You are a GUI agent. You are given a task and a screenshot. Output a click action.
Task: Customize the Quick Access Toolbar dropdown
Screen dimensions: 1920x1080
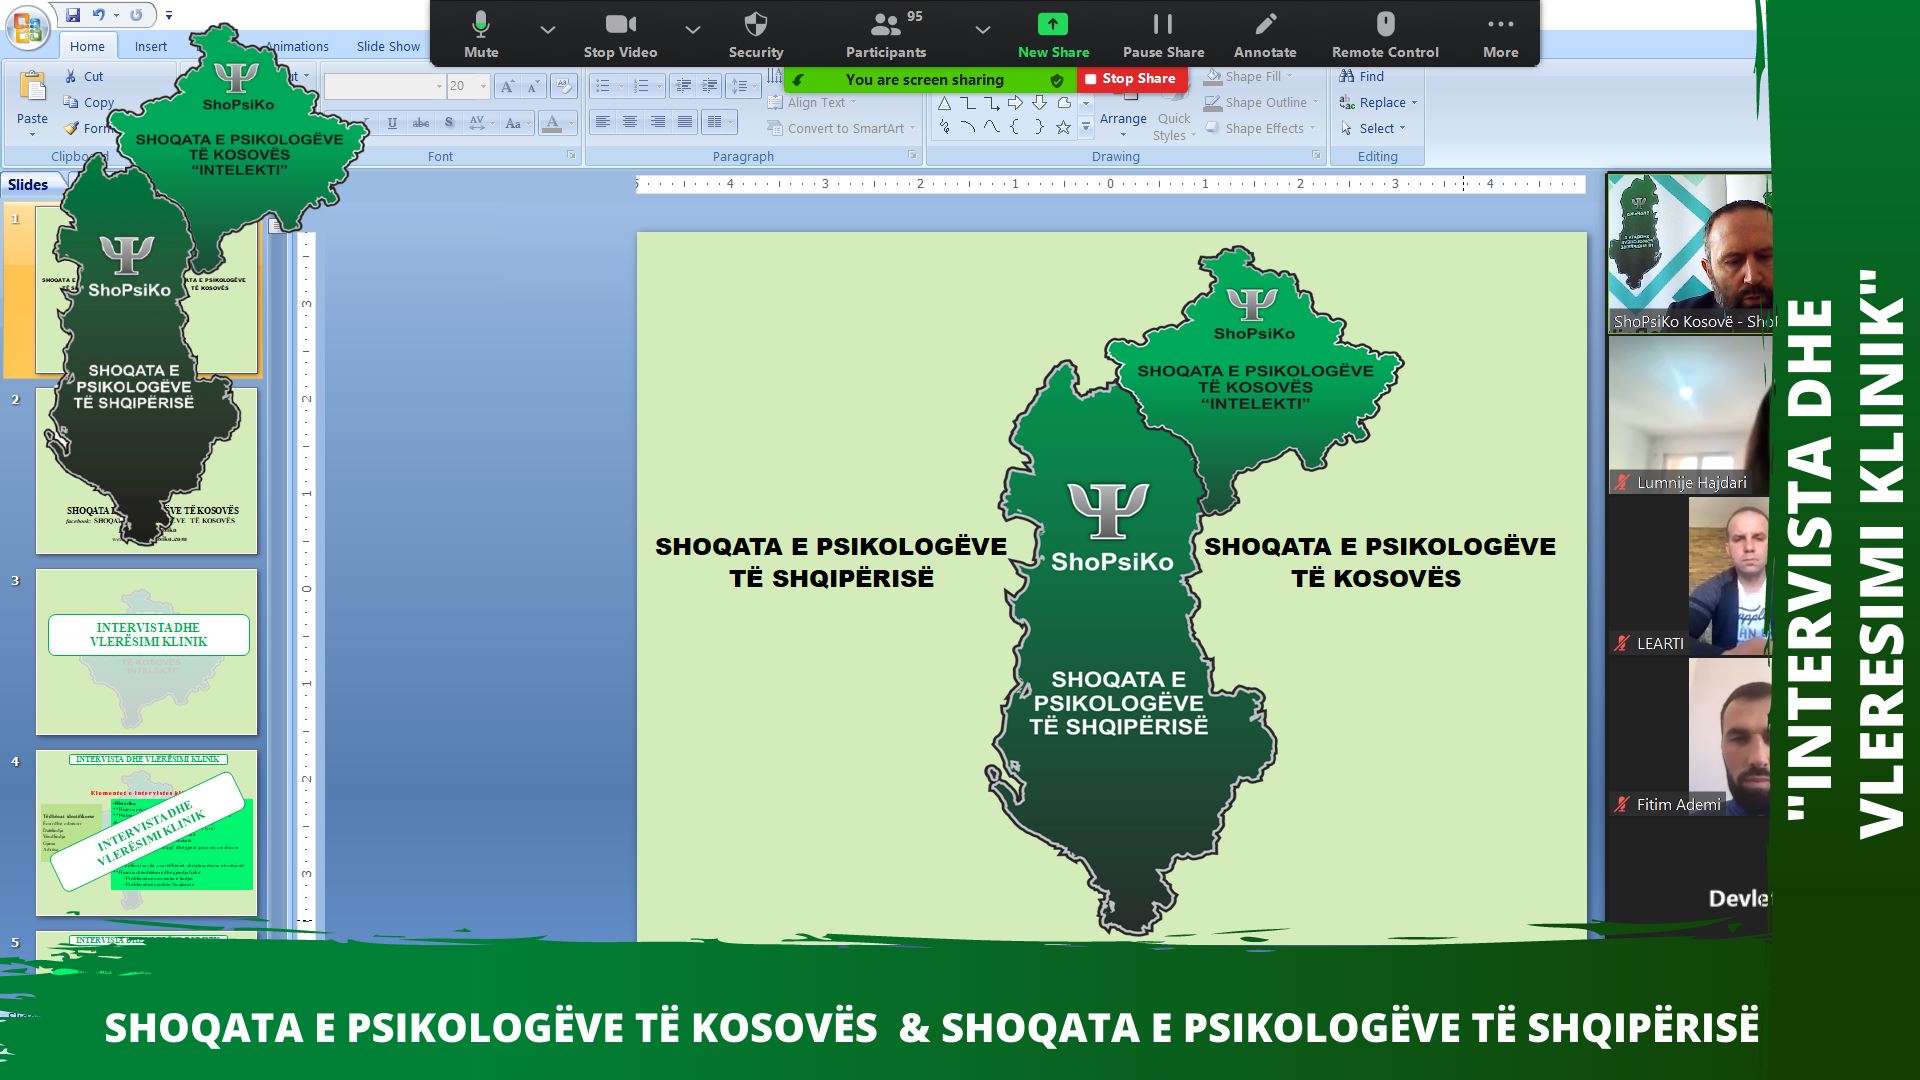(169, 15)
